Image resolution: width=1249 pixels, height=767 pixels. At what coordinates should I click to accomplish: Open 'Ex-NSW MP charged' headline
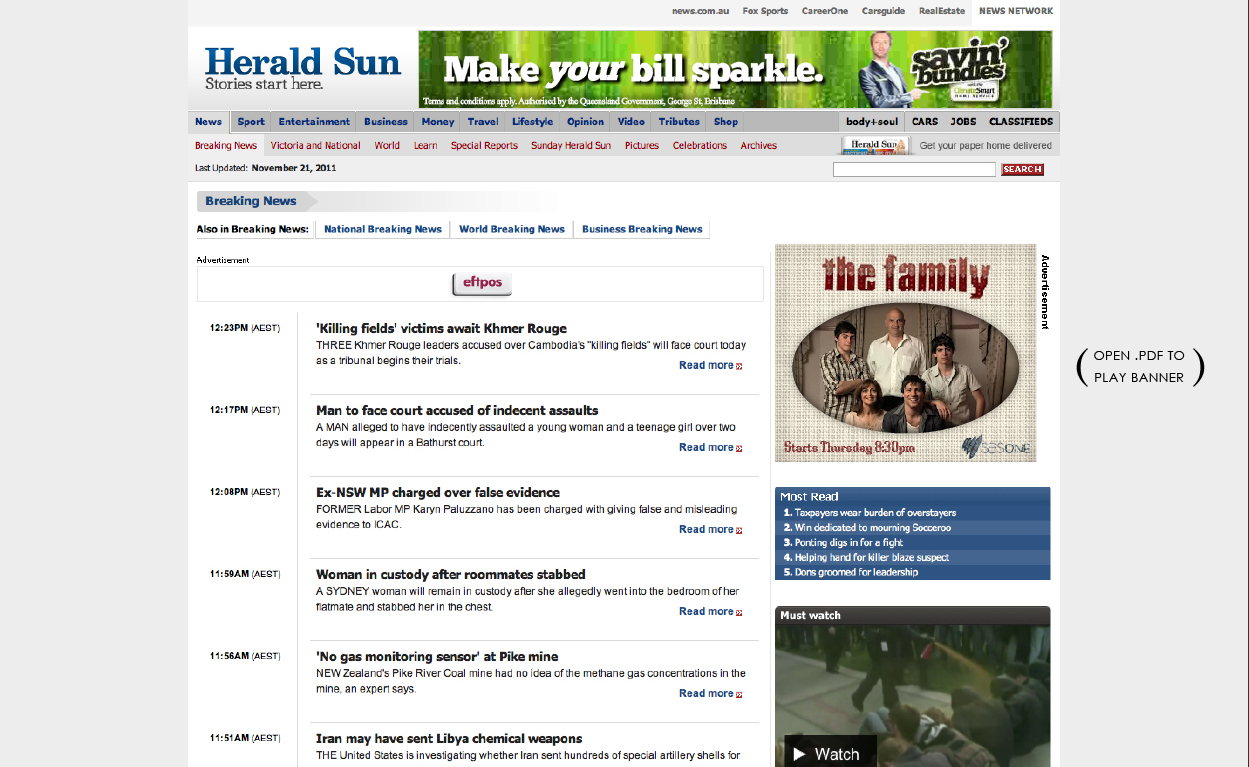[x=438, y=492]
